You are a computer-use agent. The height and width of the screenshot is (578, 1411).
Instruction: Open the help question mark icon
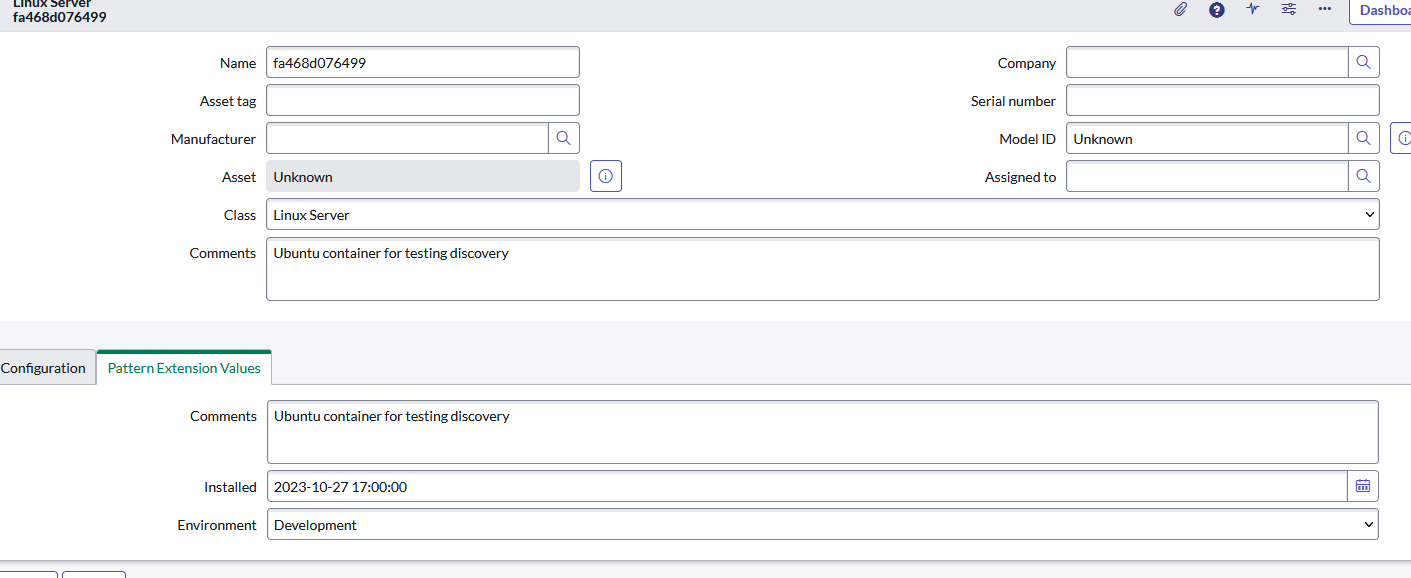[1217, 10]
